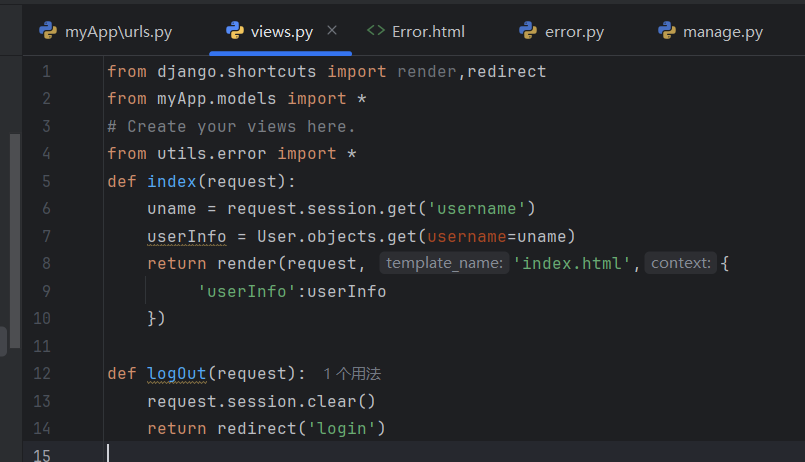Image resolution: width=805 pixels, height=462 pixels.
Task: Click the Python icon on manage.py tab
Action: coord(667,31)
